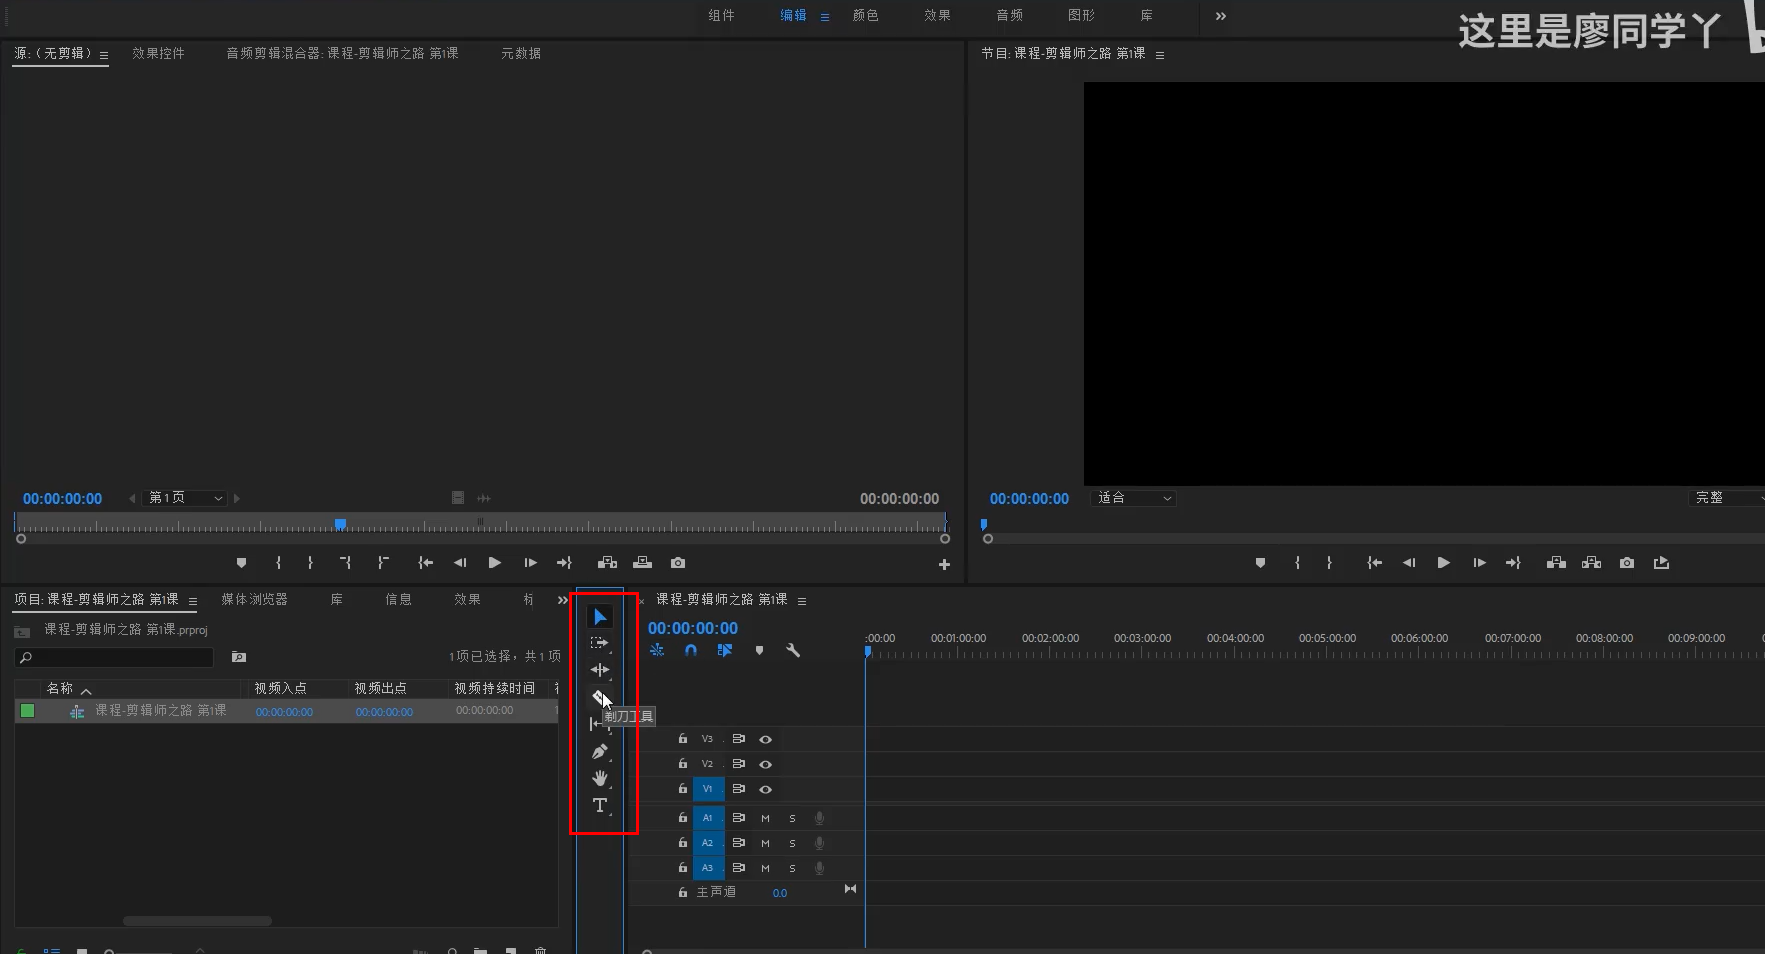The image size is (1765, 954).
Task: Expand hidden project panel tabs chevron
Action: click(562, 600)
